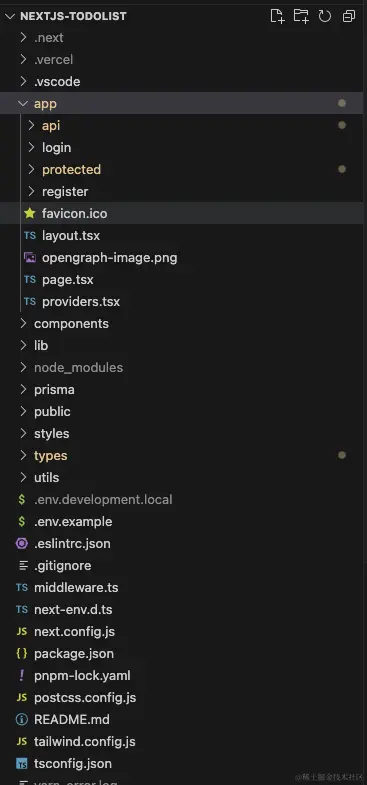Image resolution: width=367 pixels, height=785 pixels.
Task: Click the New Folder icon
Action: pyautogui.click(x=301, y=16)
